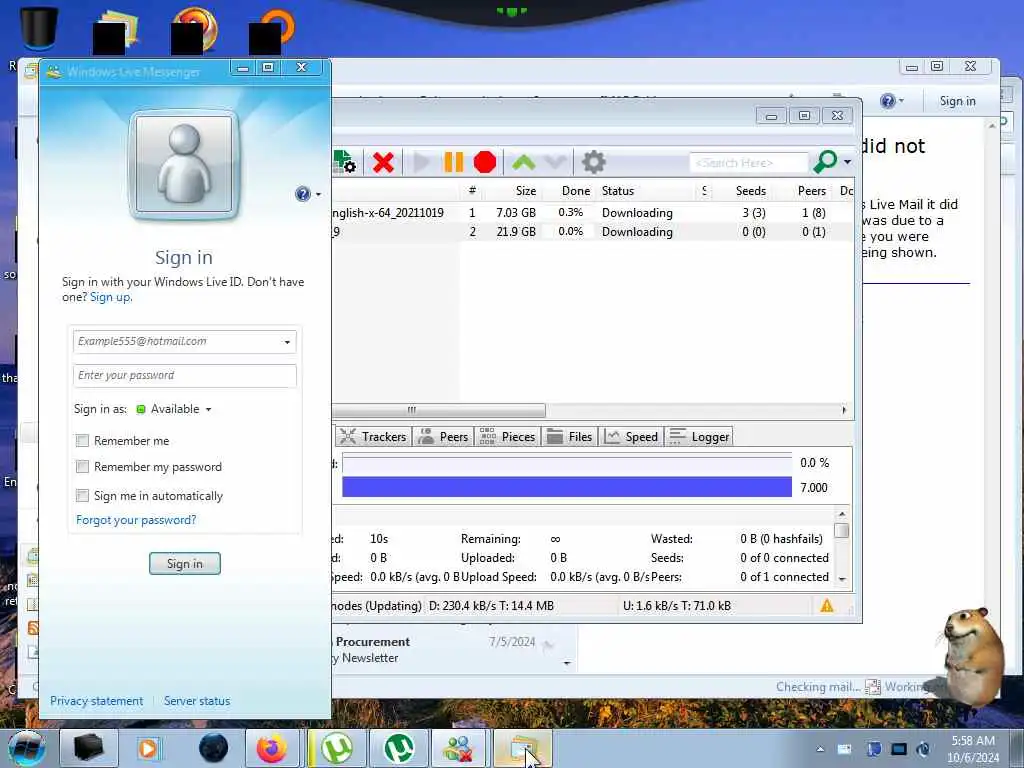Select the 7.03 GB torrent row

click(592, 213)
